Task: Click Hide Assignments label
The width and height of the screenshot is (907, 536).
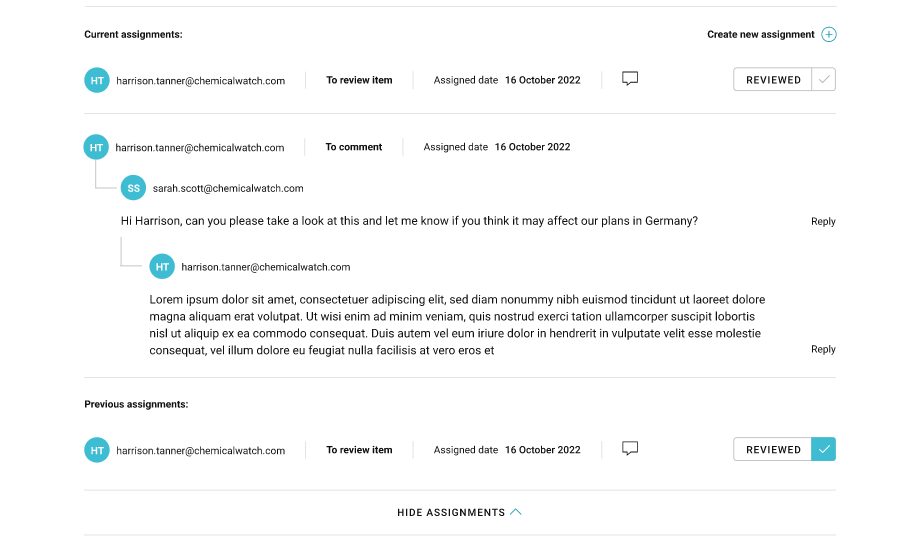Action: tap(451, 513)
